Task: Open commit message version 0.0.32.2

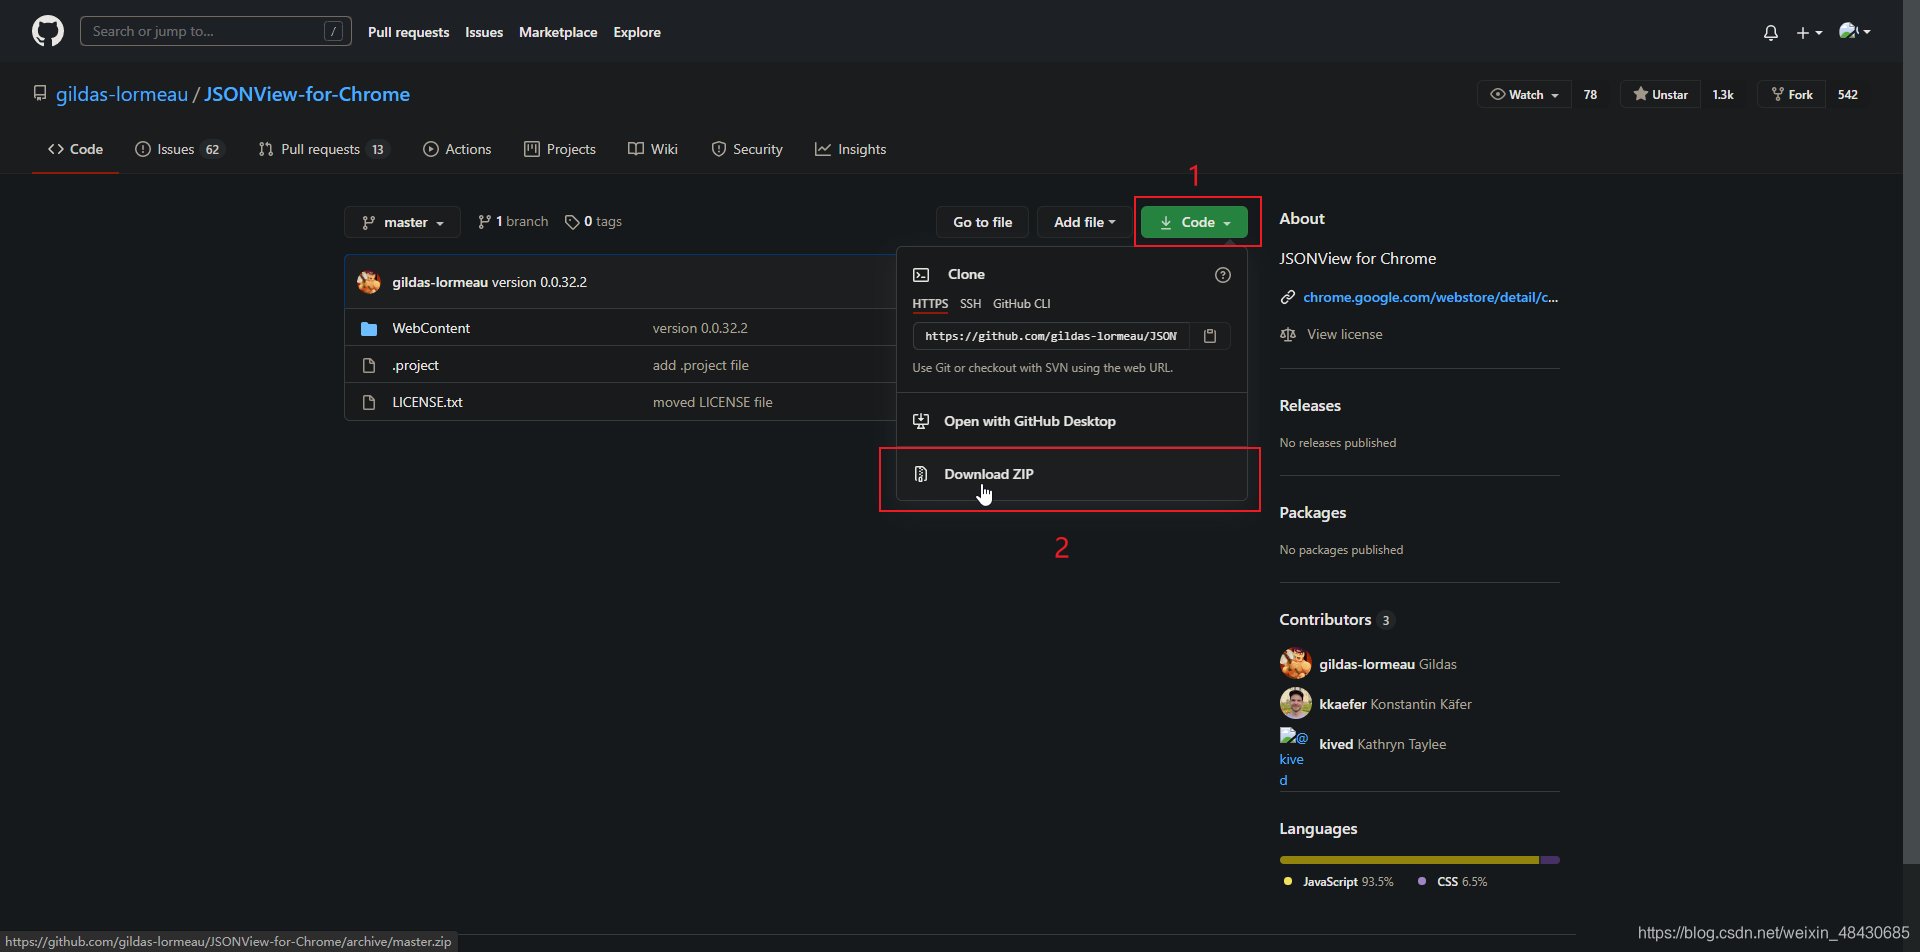Action: [x=539, y=282]
